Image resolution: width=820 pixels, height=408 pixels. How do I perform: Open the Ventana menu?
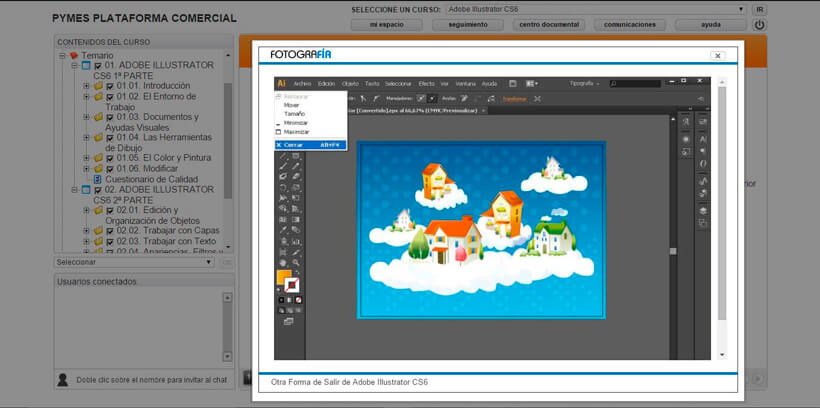465,84
